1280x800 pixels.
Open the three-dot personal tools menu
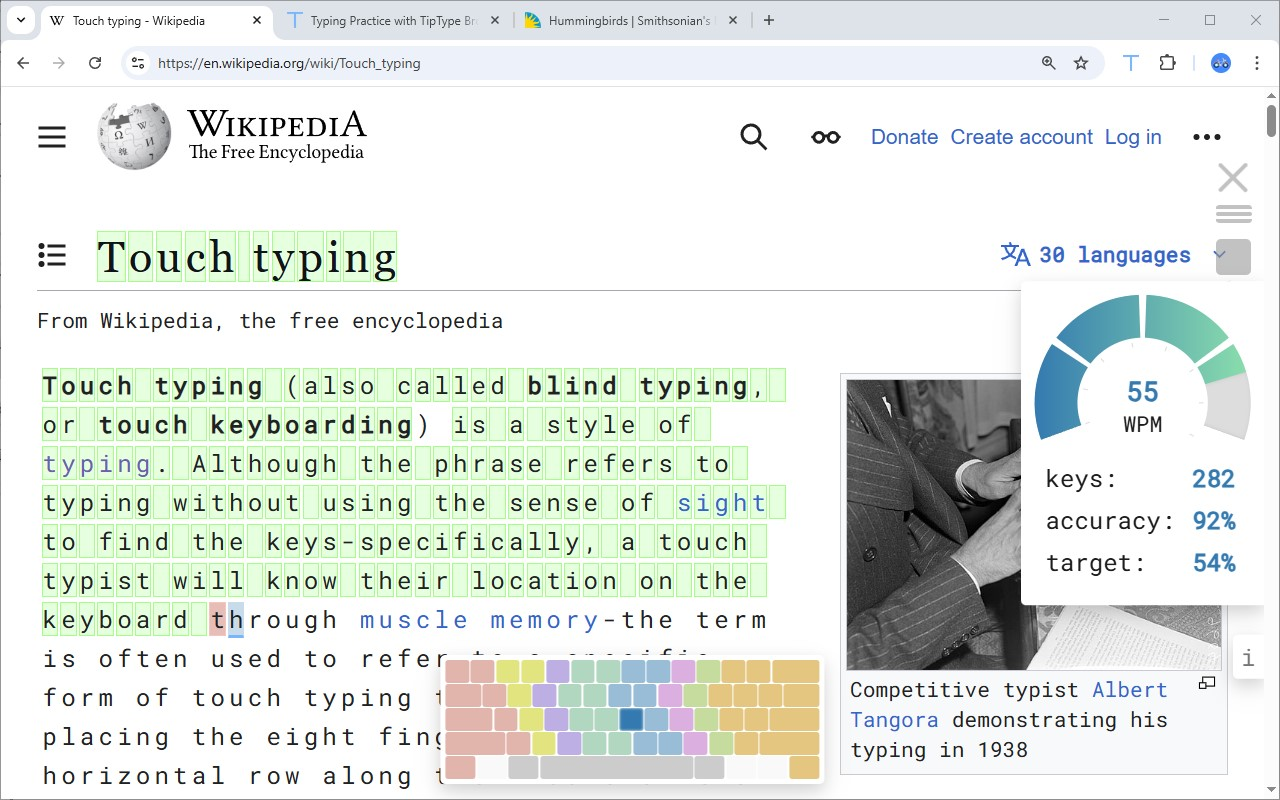pyautogui.click(x=1207, y=137)
